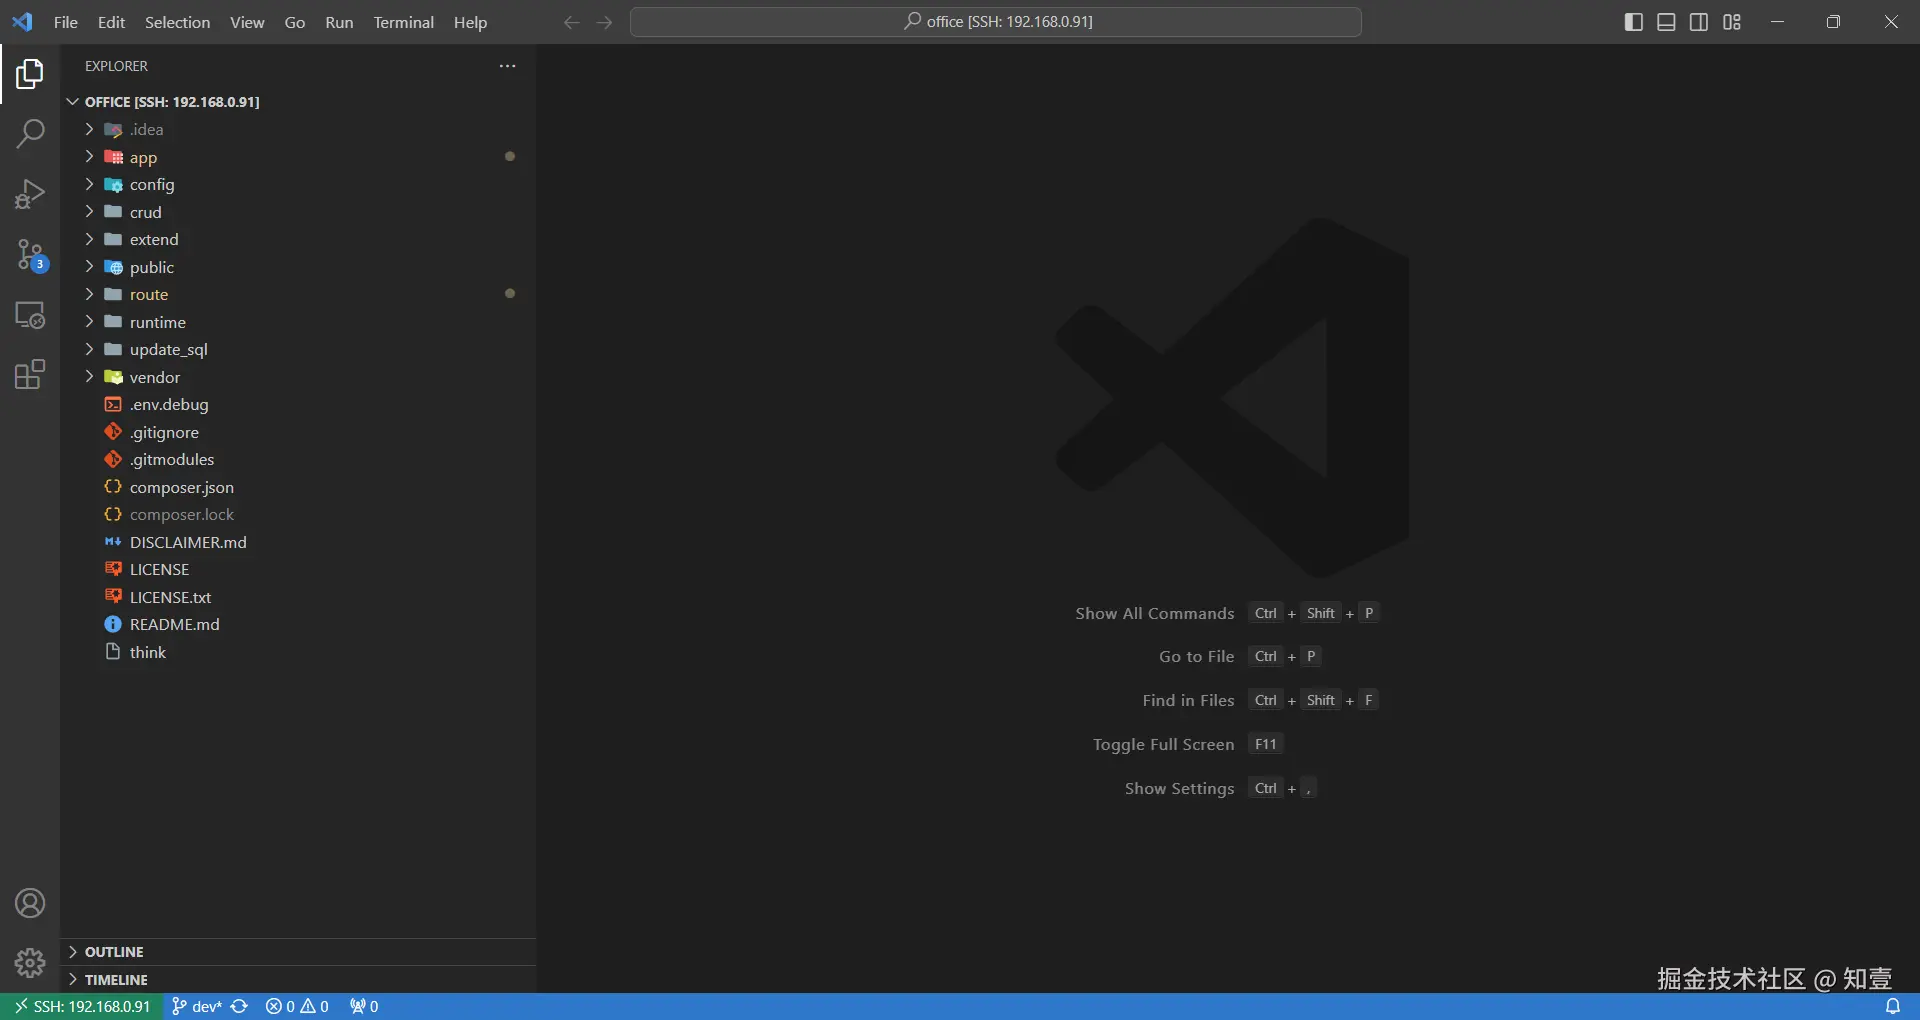Image resolution: width=1920 pixels, height=1020 pixels.
Task: Expand the update_sql folder
Action: click(298, 349)
